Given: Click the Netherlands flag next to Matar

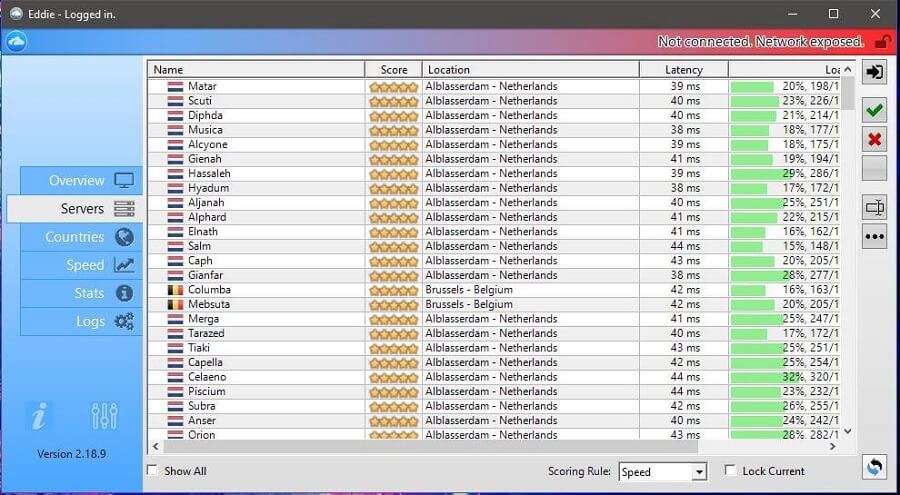Looking at the screenshot, I should [x=176, y=87].
